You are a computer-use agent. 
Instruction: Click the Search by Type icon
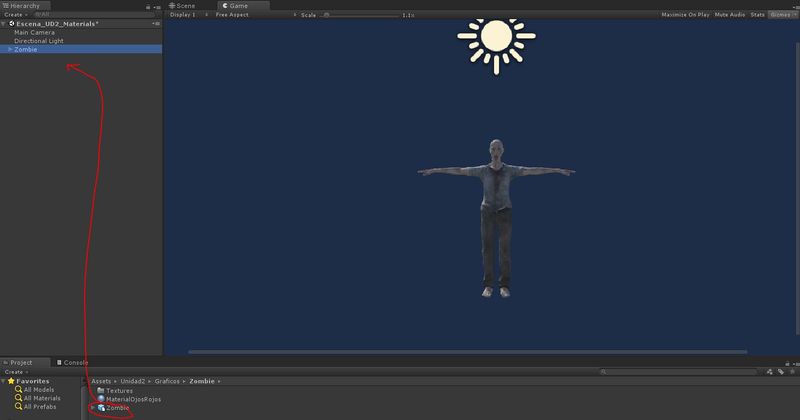(769, 372)
